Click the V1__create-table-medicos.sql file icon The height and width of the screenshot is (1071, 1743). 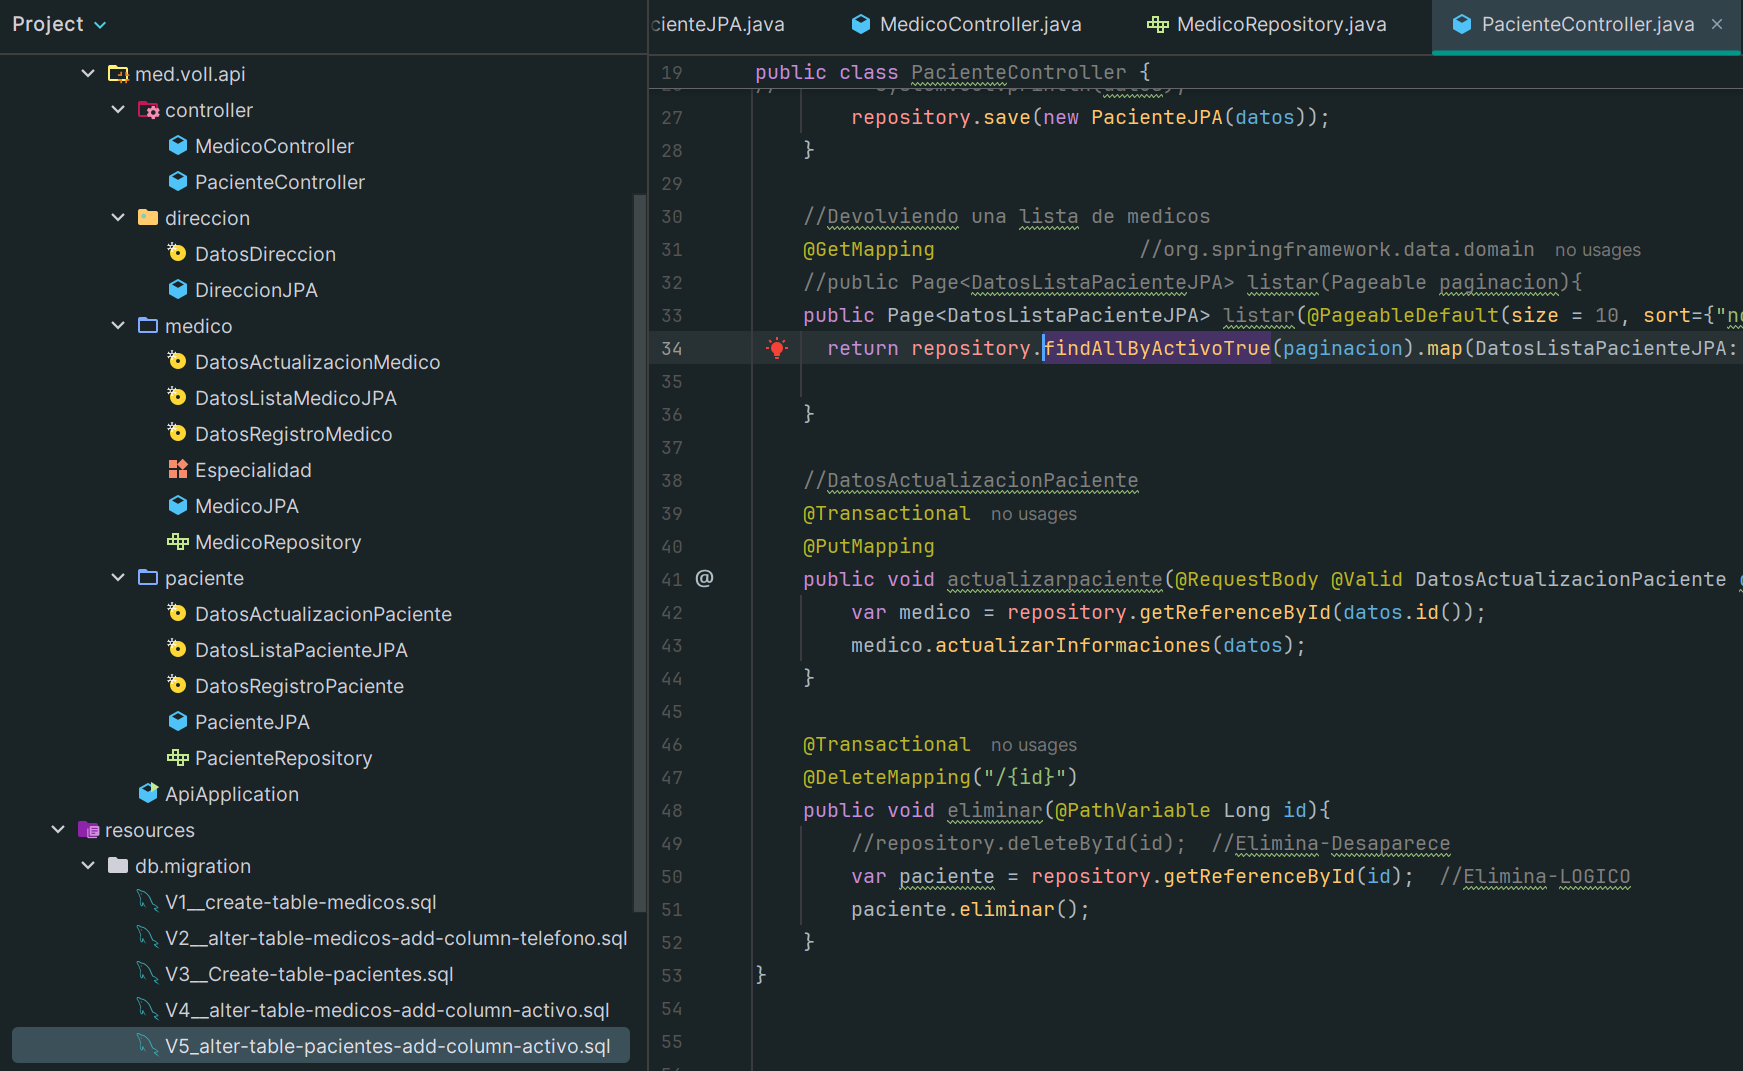148,902
